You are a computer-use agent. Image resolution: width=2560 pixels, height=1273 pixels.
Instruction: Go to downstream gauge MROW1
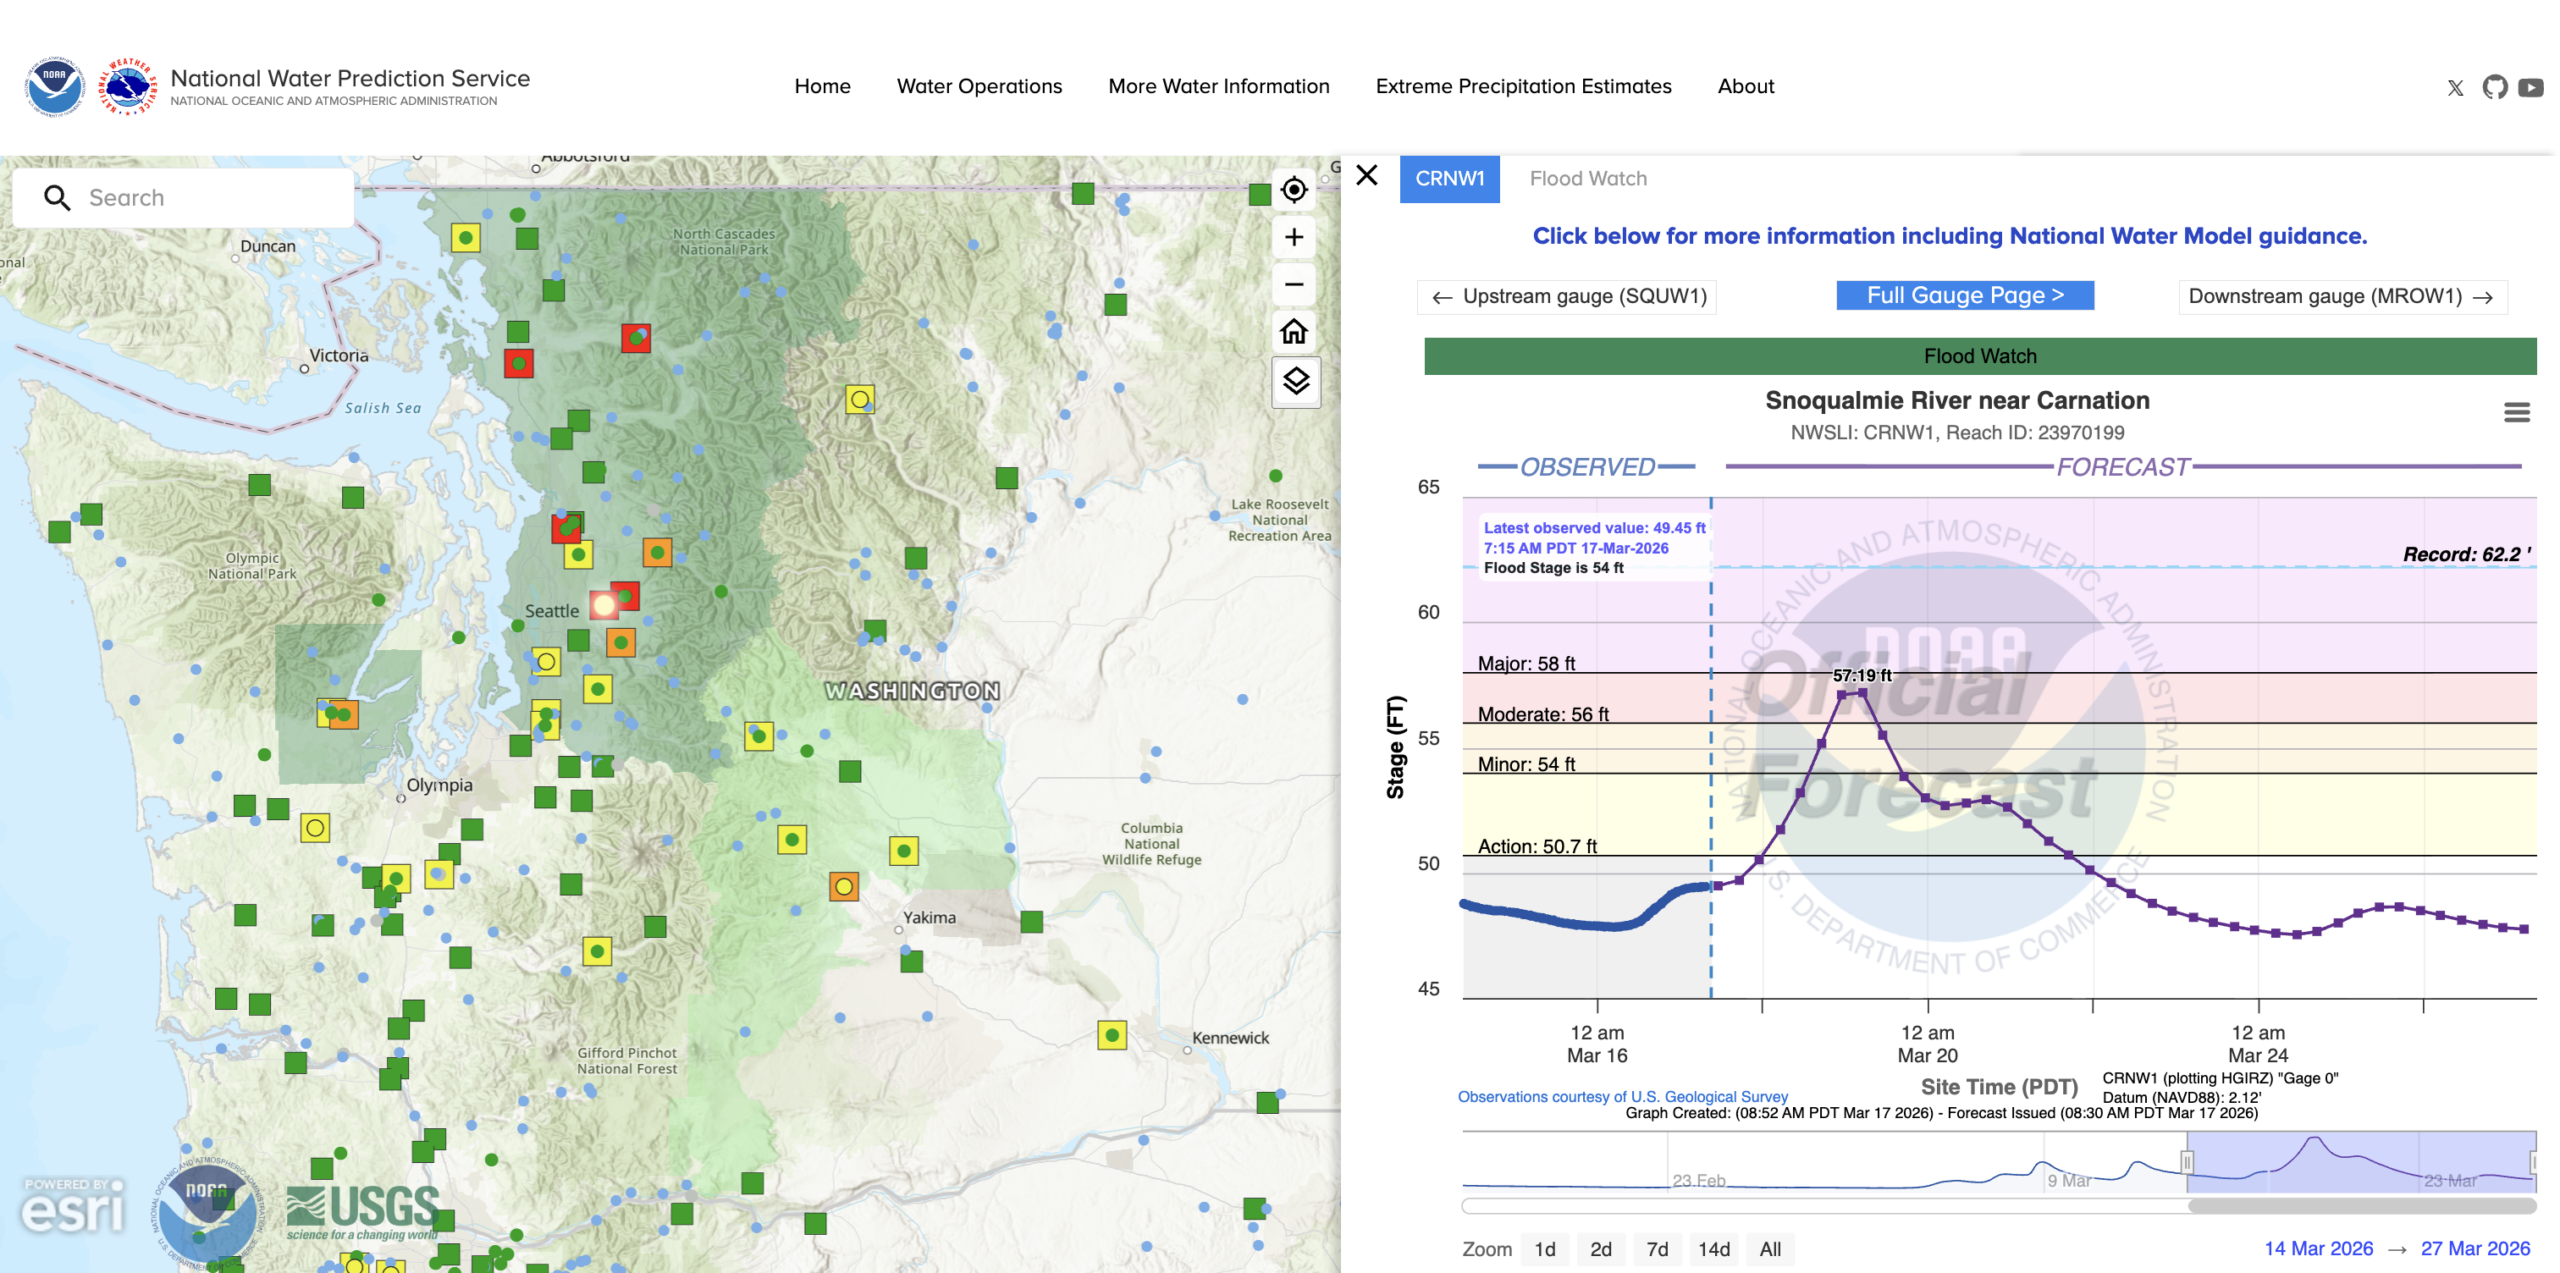point(2342,296)
